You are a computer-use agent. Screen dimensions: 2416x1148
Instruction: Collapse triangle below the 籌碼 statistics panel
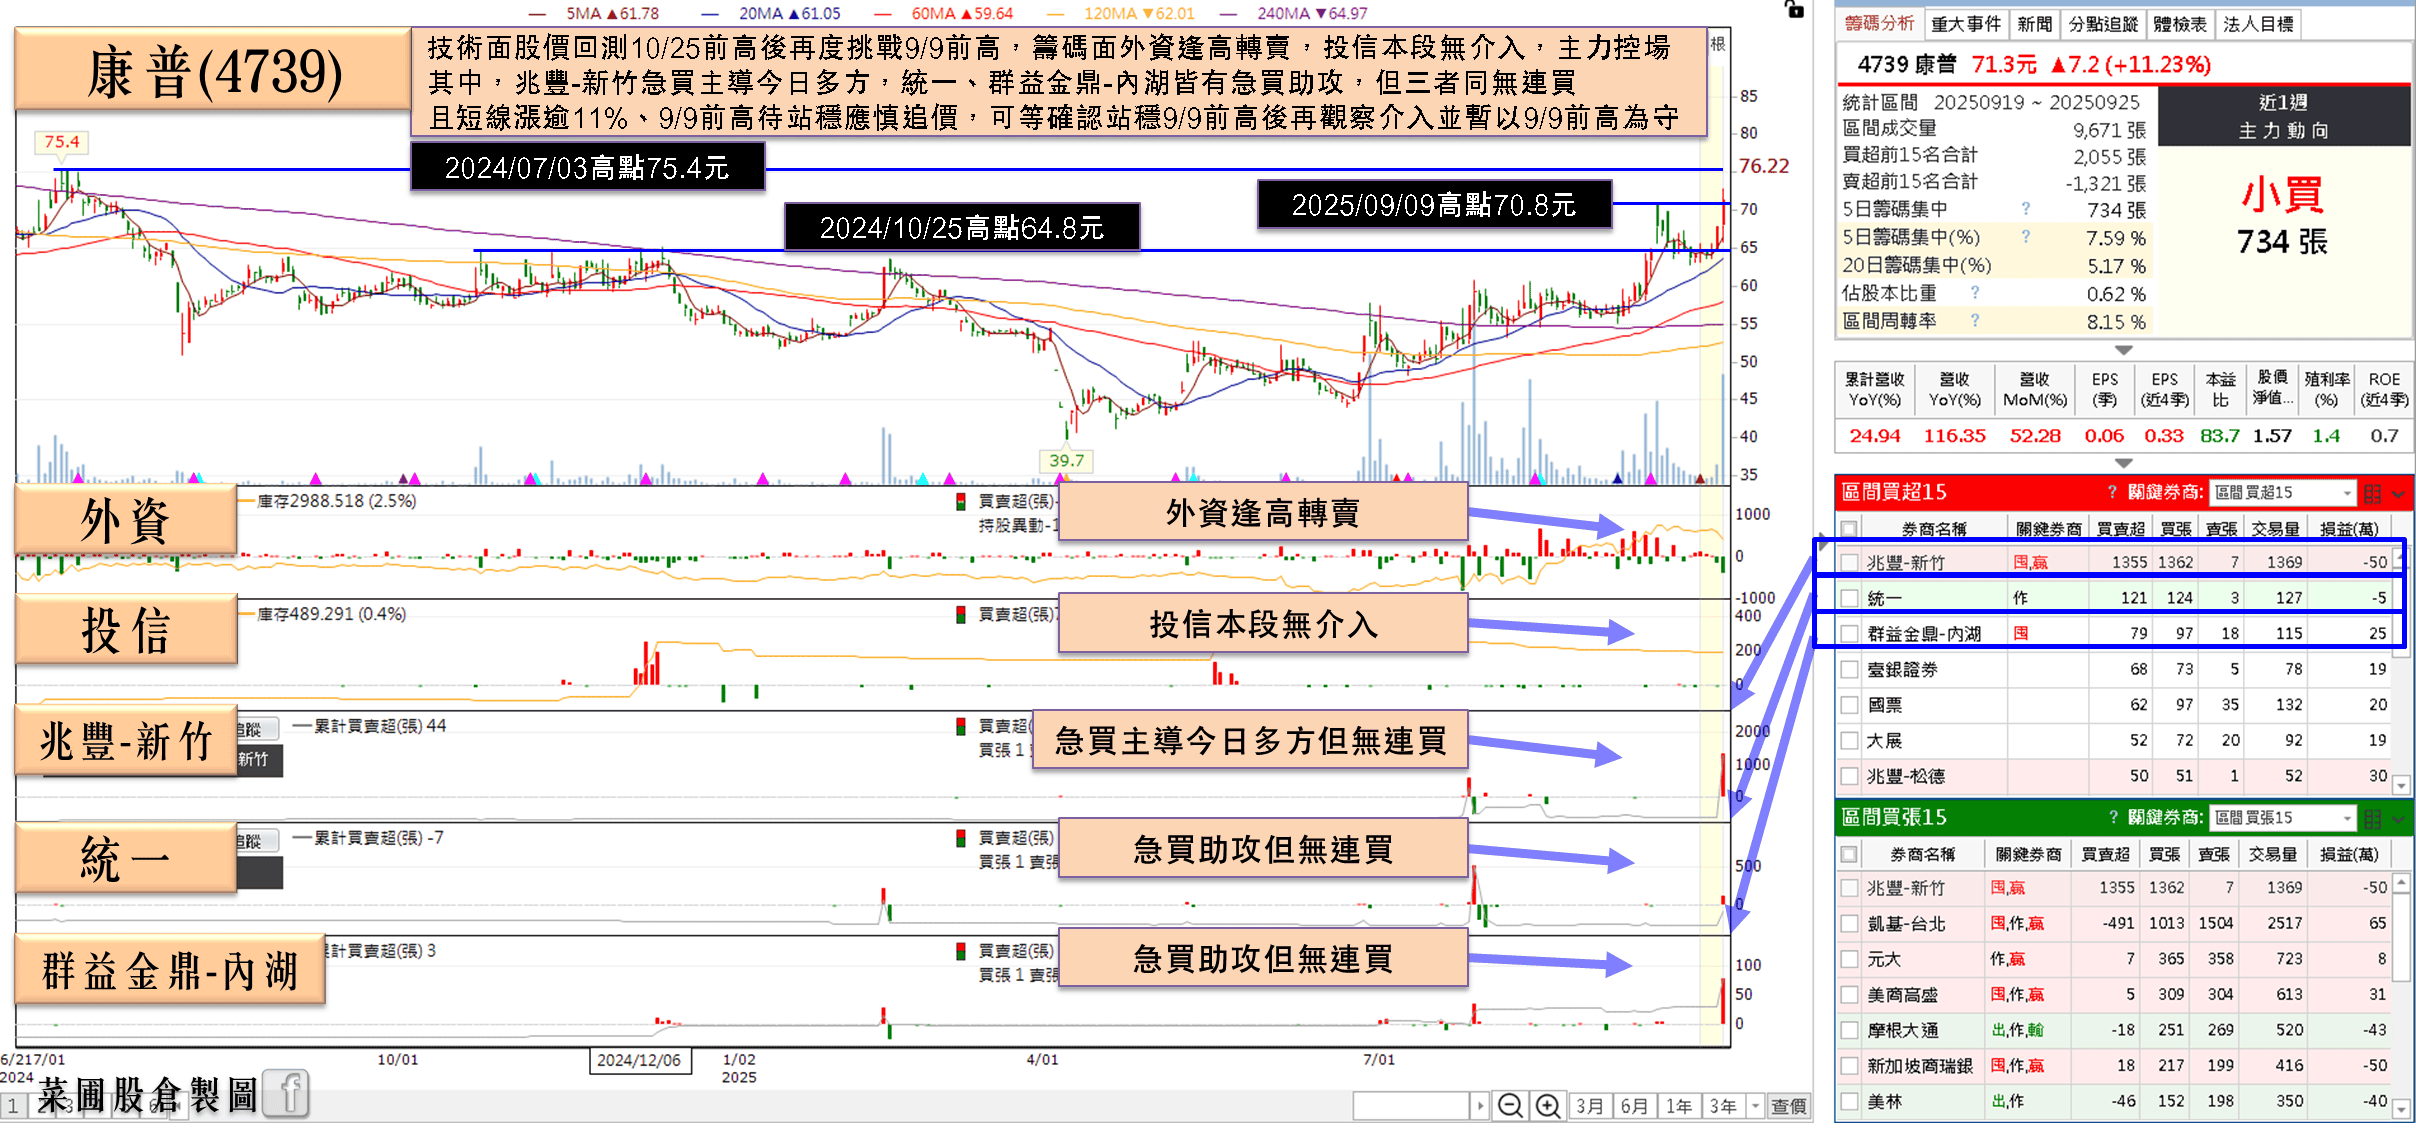tap(2123, 350)
